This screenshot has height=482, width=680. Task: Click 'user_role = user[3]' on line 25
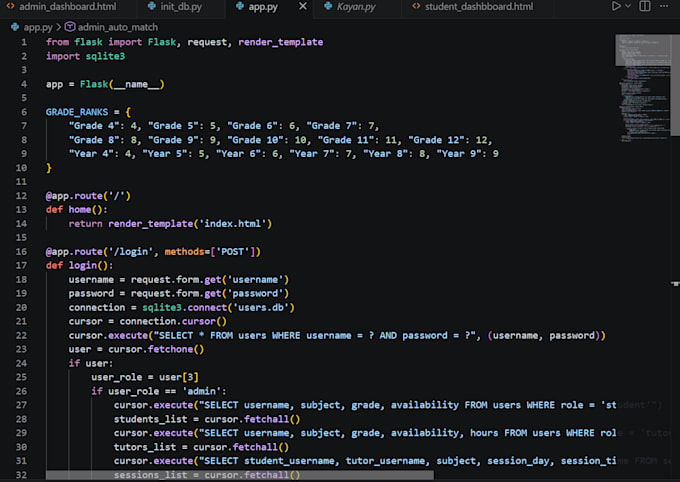pos(145,377)
